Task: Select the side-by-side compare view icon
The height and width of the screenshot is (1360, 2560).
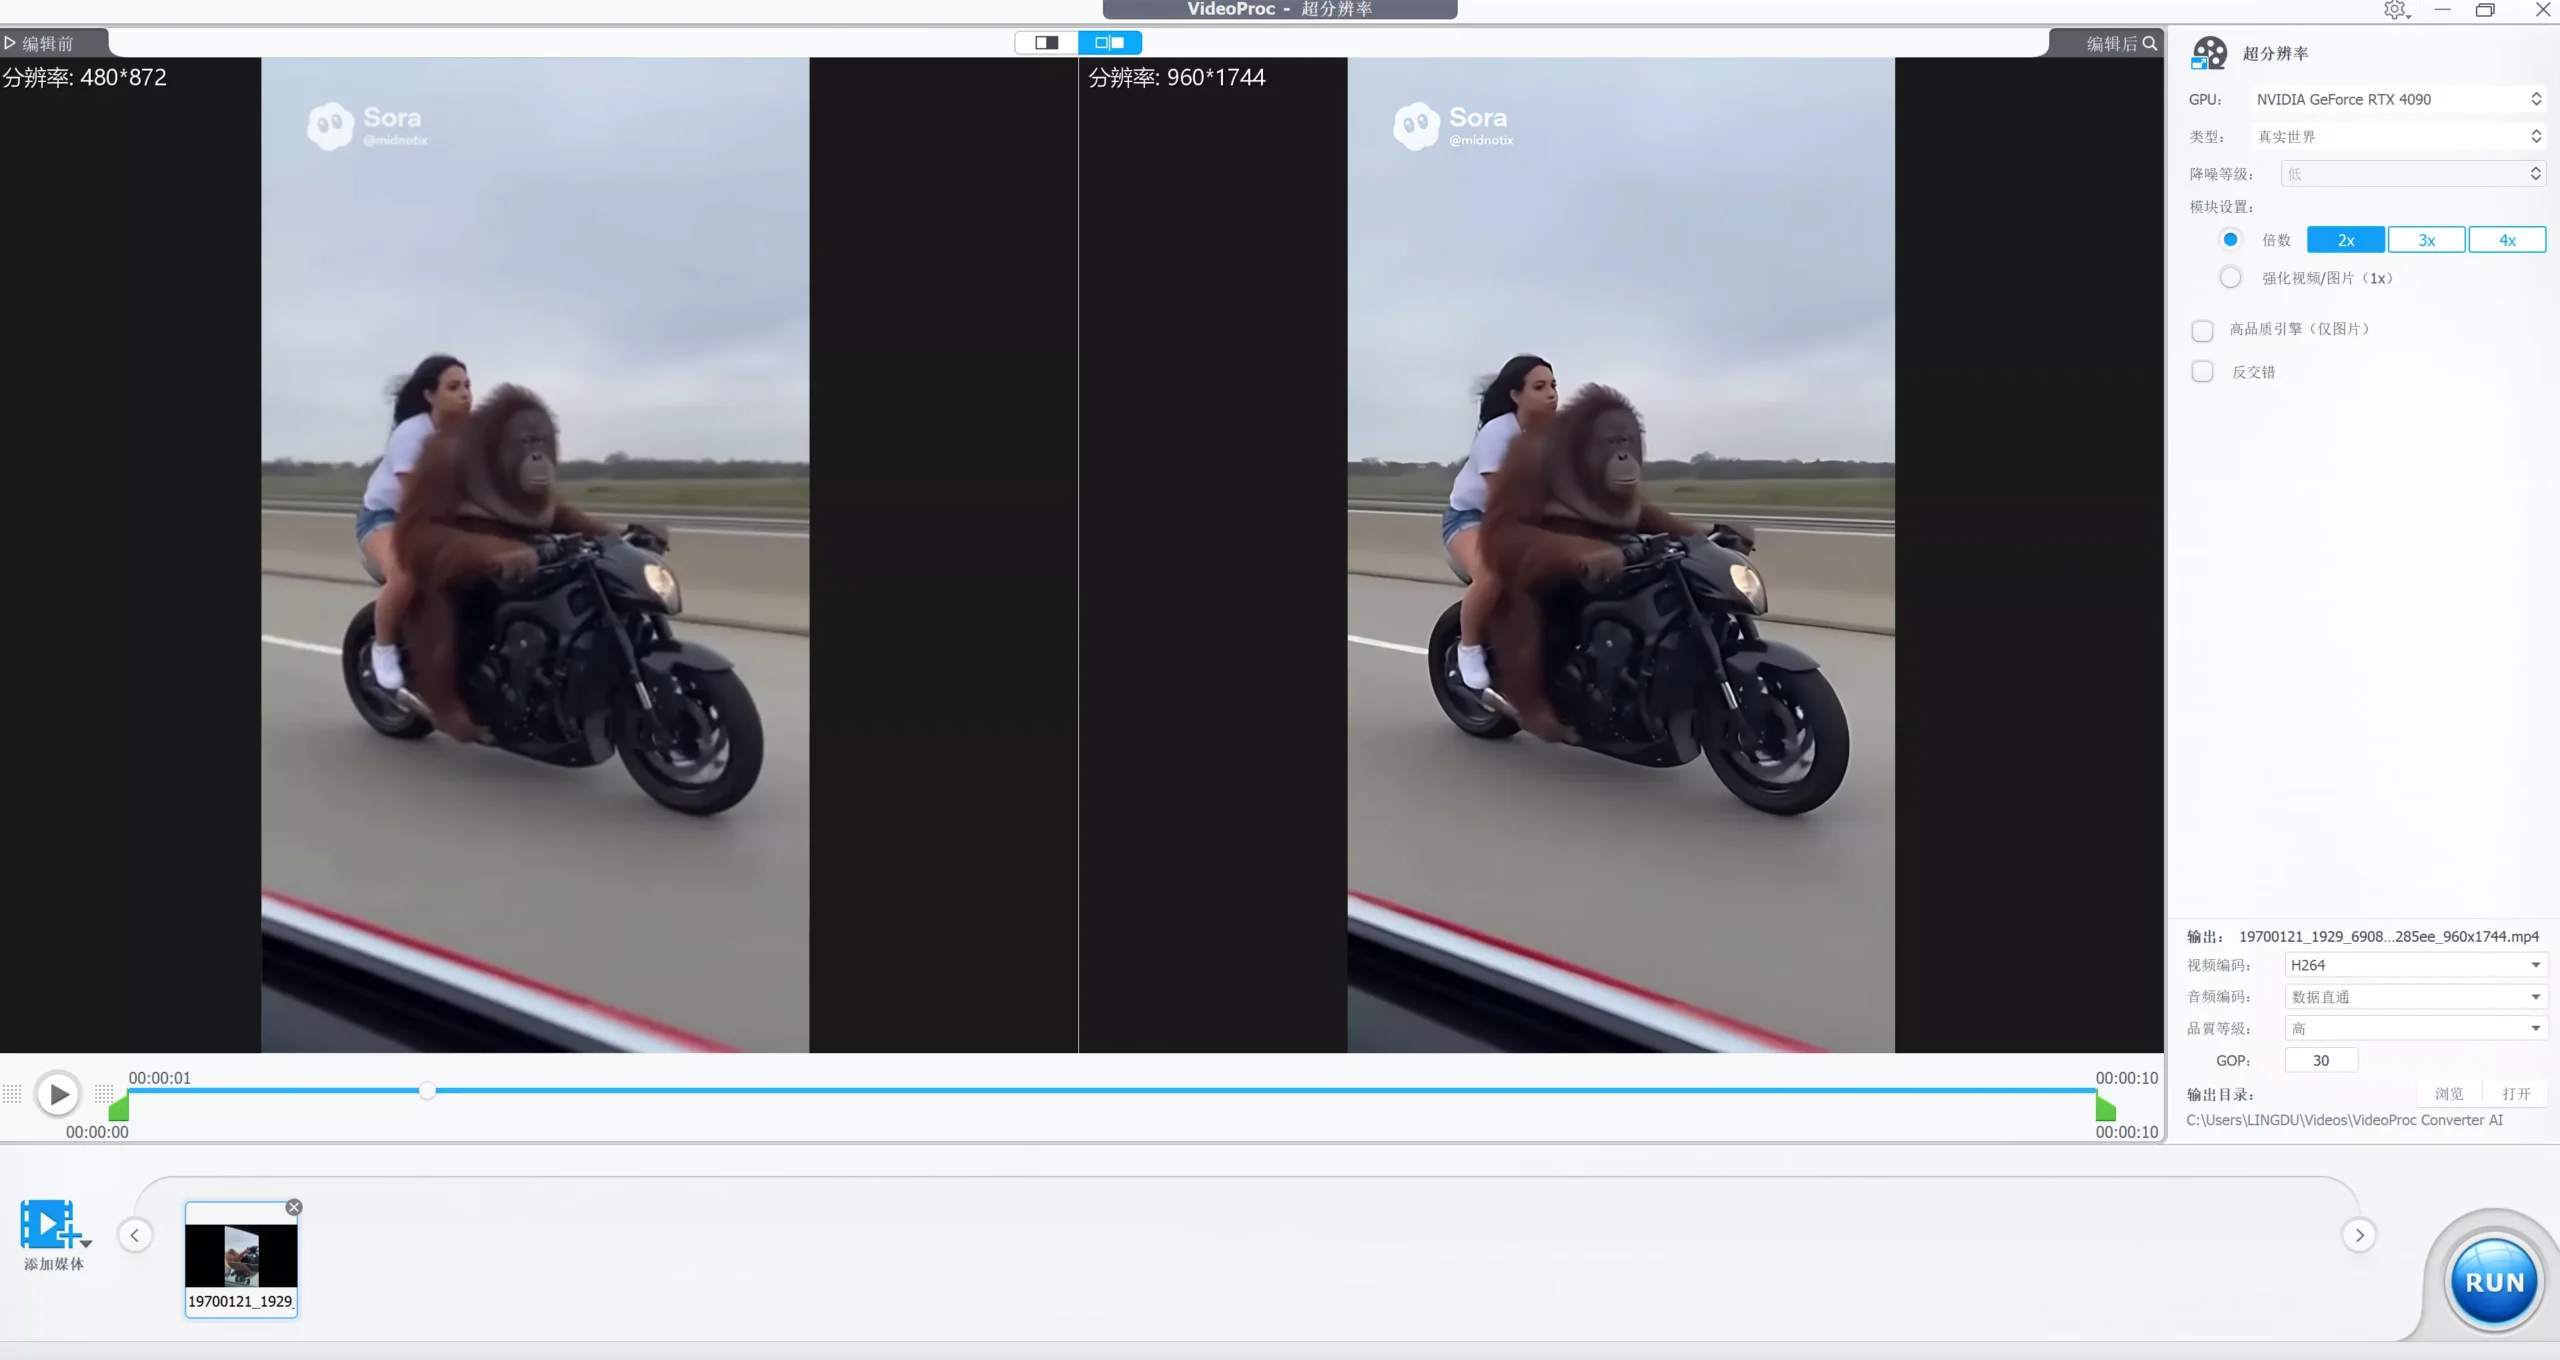Action: (1109, 42)
